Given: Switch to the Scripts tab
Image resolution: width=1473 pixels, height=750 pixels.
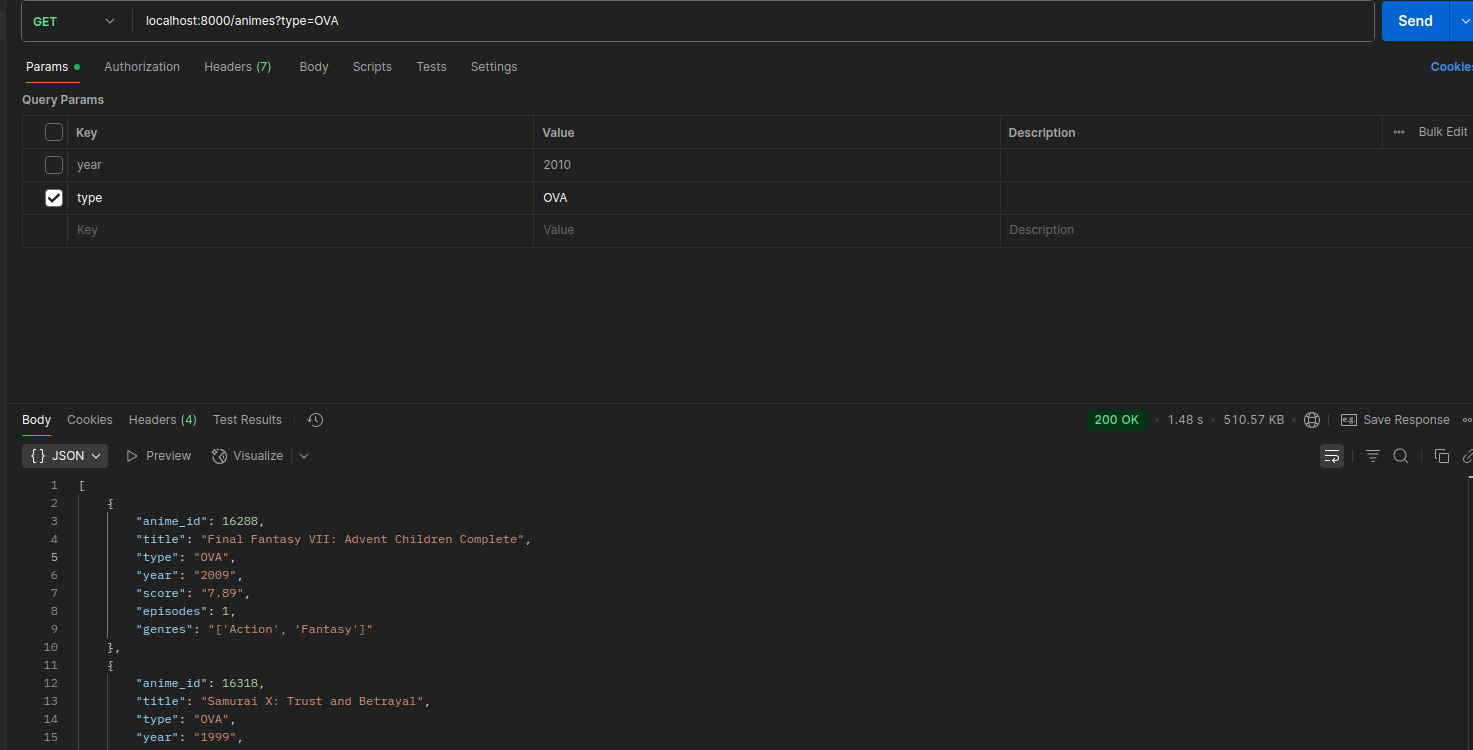Looking at the screenshot, I should 372,67.
